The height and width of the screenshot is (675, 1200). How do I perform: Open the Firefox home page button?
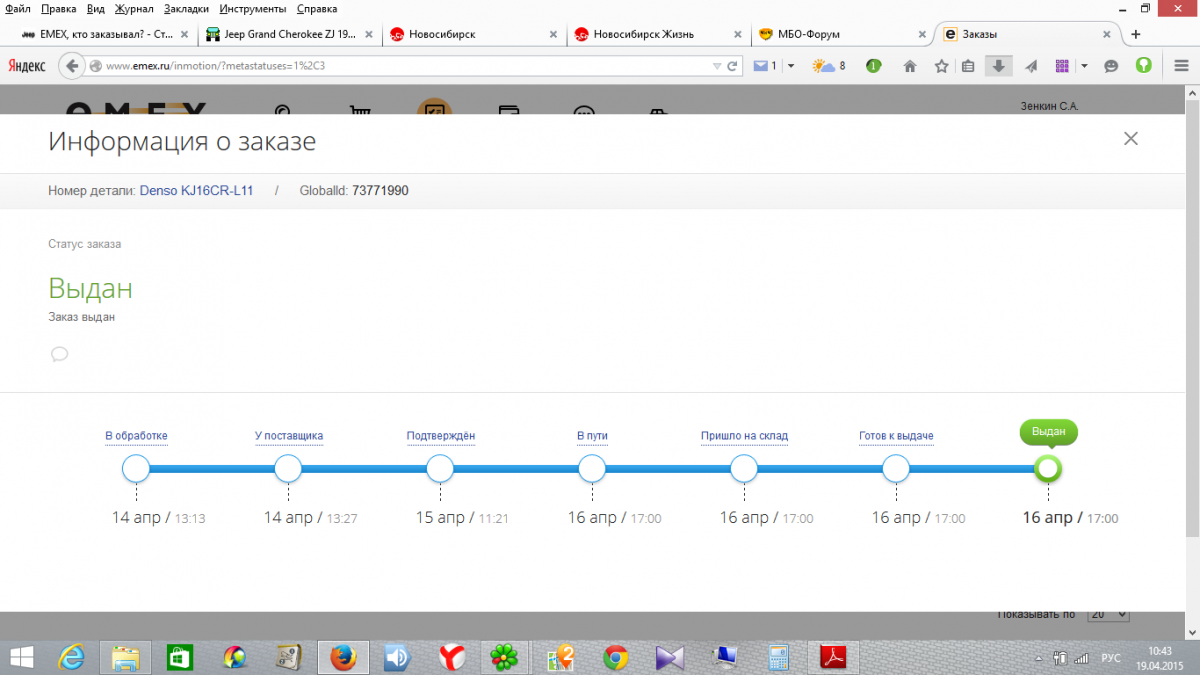point(910,66)
